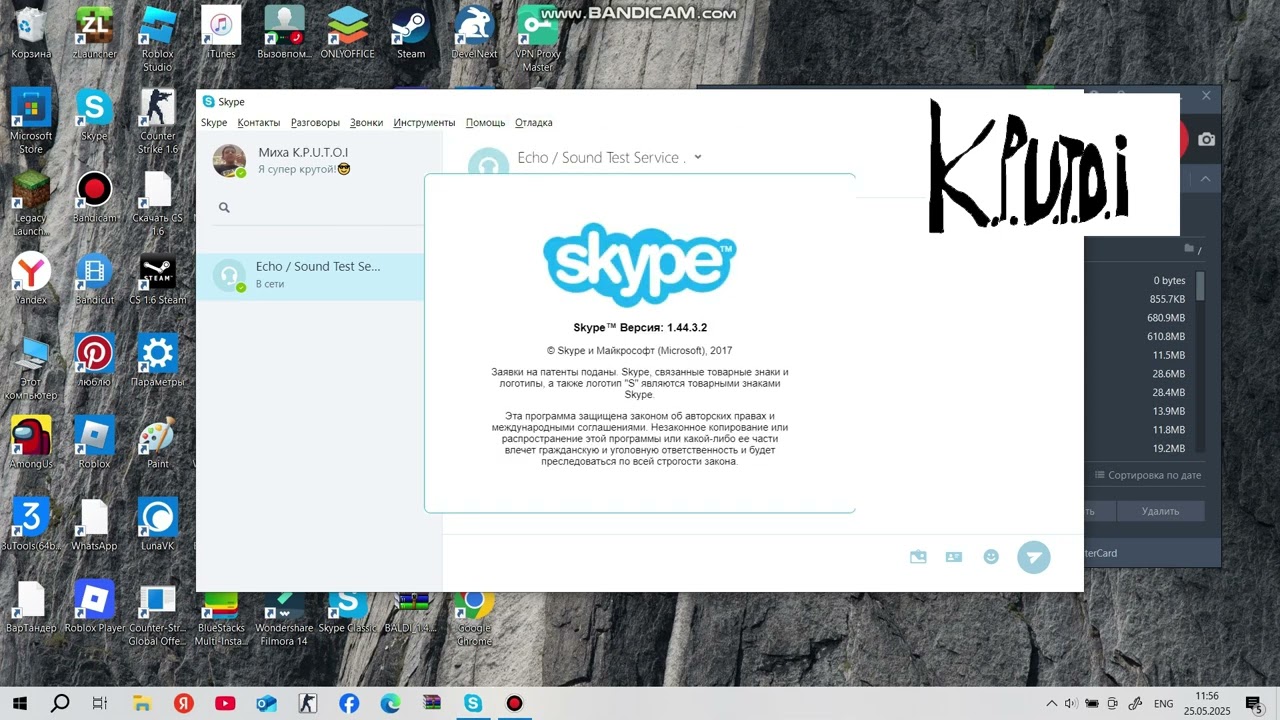This screenshot has width=1280, height=720.
Task: Open the emoticon picker in Skype
Action: [991, 557]
